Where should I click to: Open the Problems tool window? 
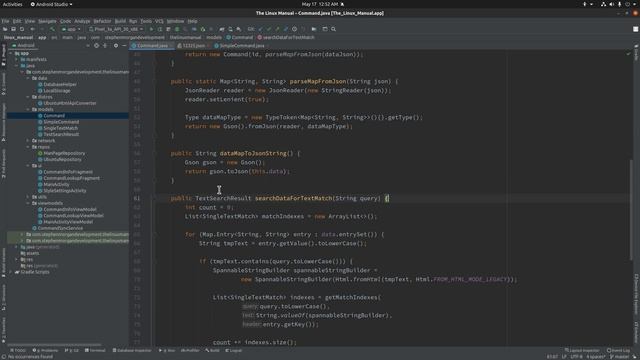45,350
